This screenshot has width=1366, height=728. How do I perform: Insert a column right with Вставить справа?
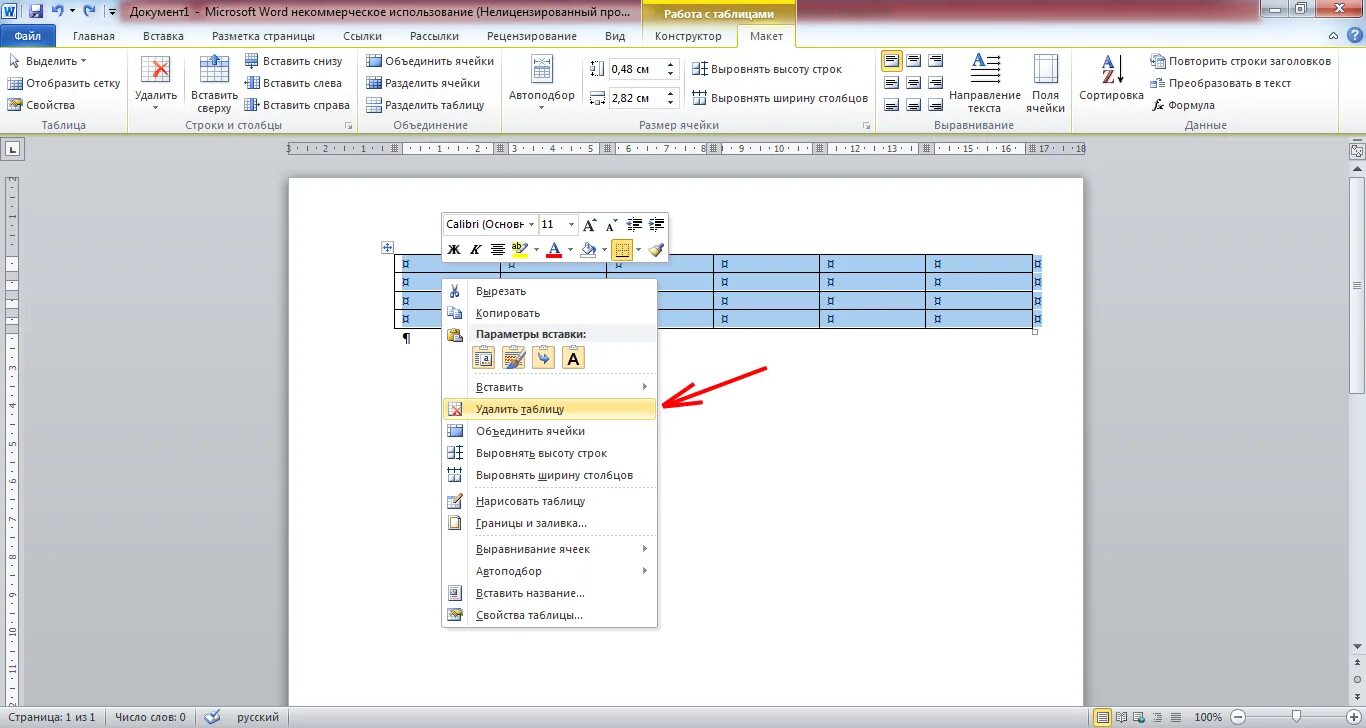[297, 105]
